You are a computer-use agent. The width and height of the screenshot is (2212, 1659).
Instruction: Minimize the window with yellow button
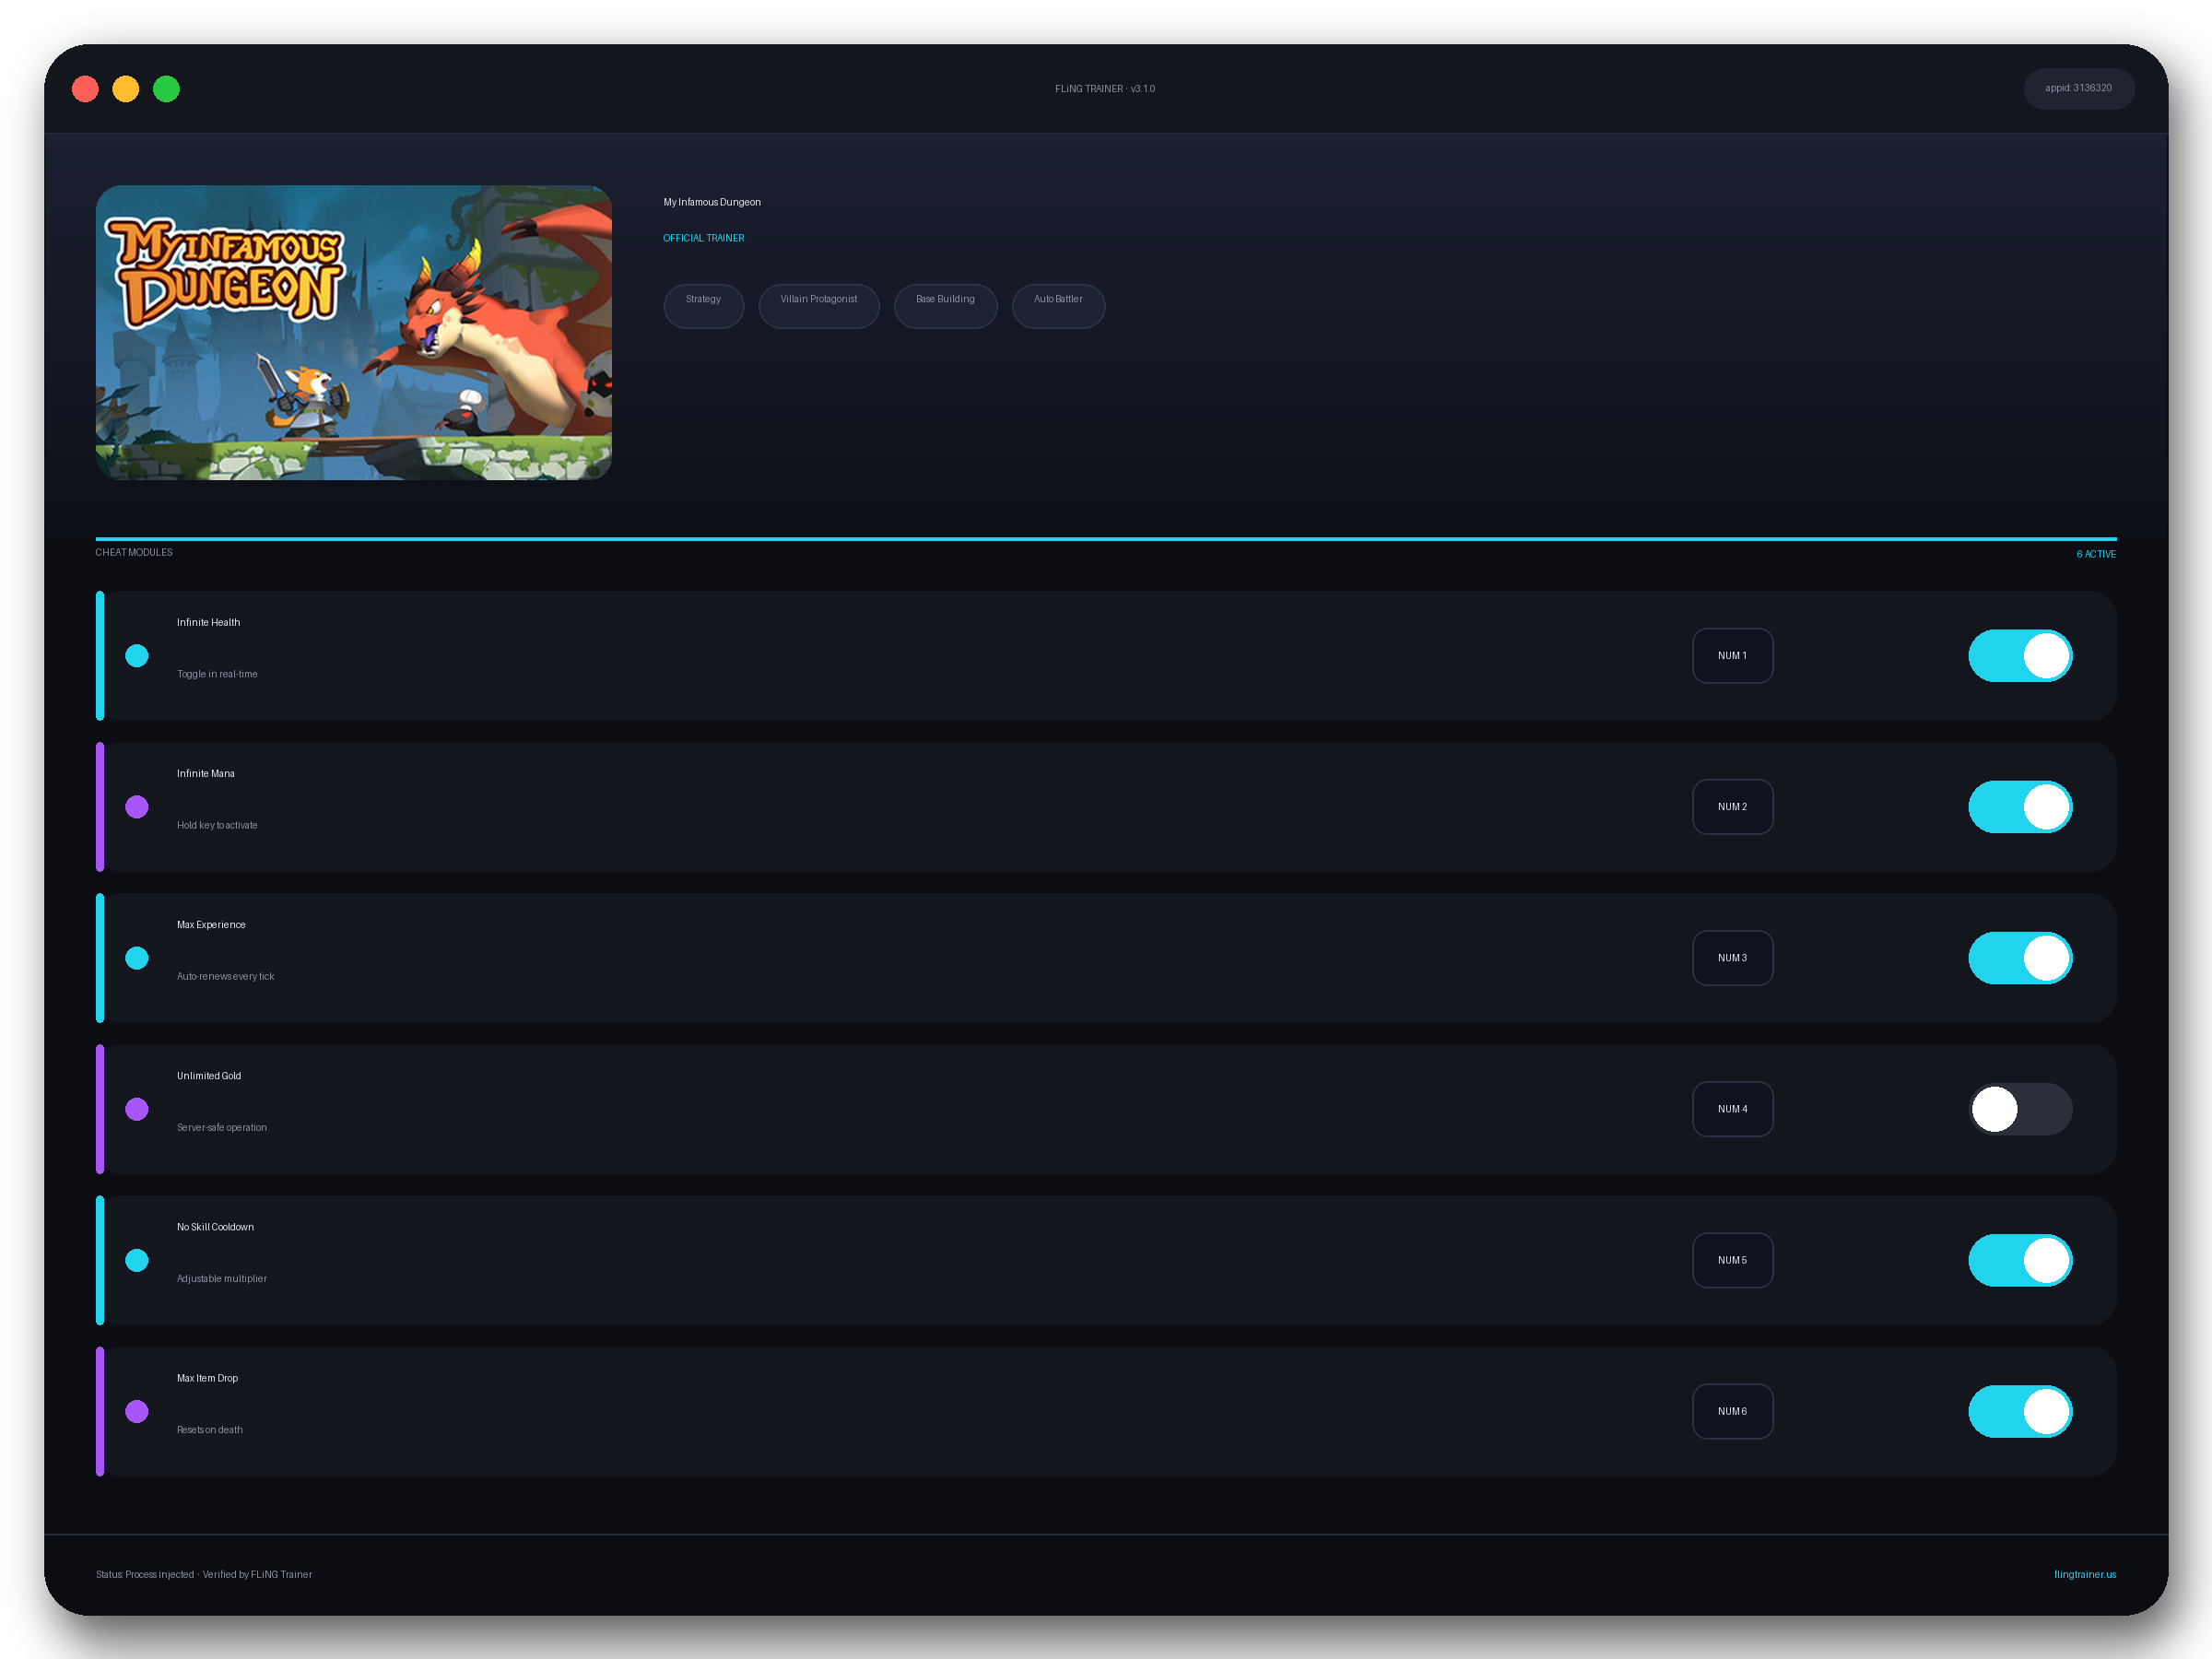(x=126, y=89)
